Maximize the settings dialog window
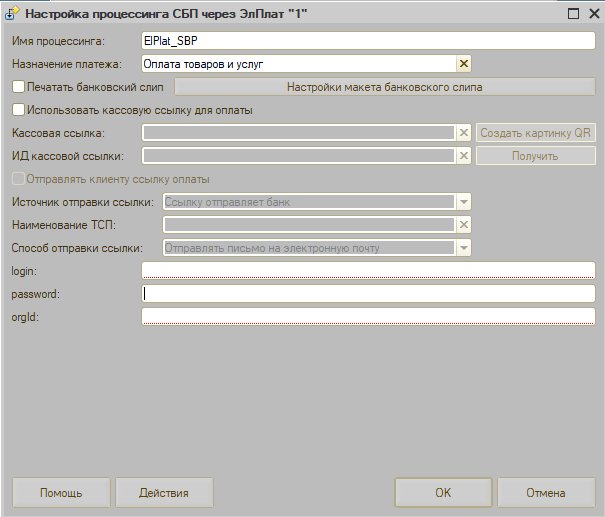605x517 pixels. (x=573, y=15)
